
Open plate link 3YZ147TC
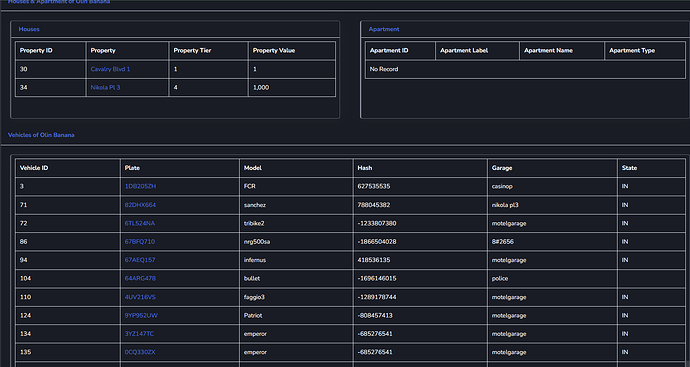(139, 334)
